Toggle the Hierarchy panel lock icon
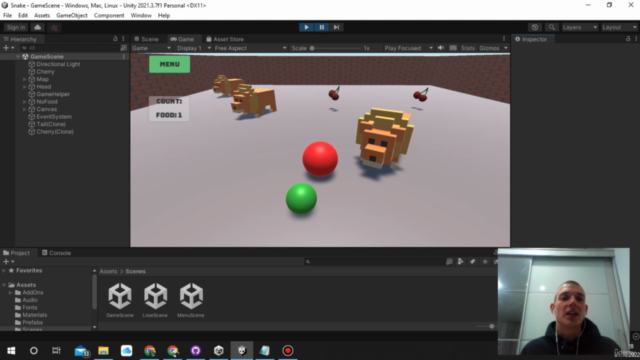Screen dimensions: 640x360 (x=115, y=39)
